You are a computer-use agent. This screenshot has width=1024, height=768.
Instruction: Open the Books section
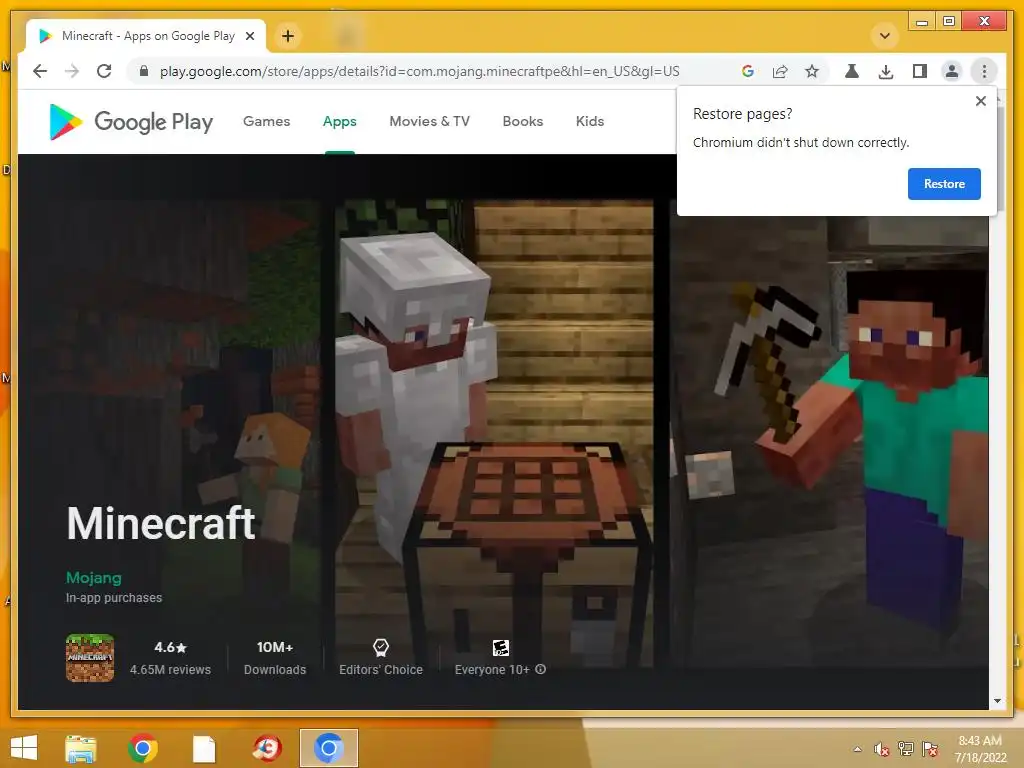522,121
